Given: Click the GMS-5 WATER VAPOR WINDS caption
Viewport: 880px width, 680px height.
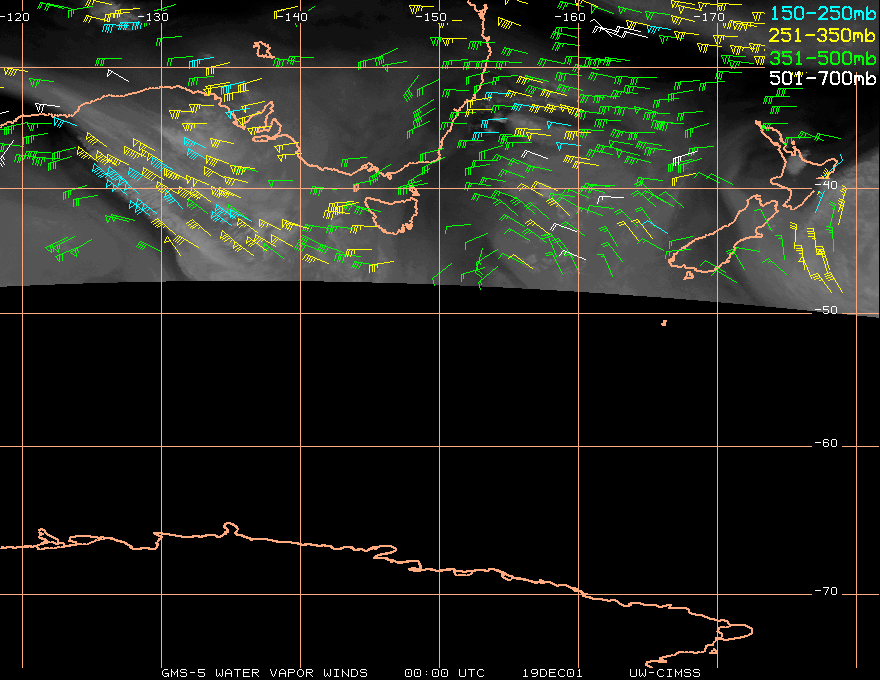Looking at the screenshot, I should 264,673.
